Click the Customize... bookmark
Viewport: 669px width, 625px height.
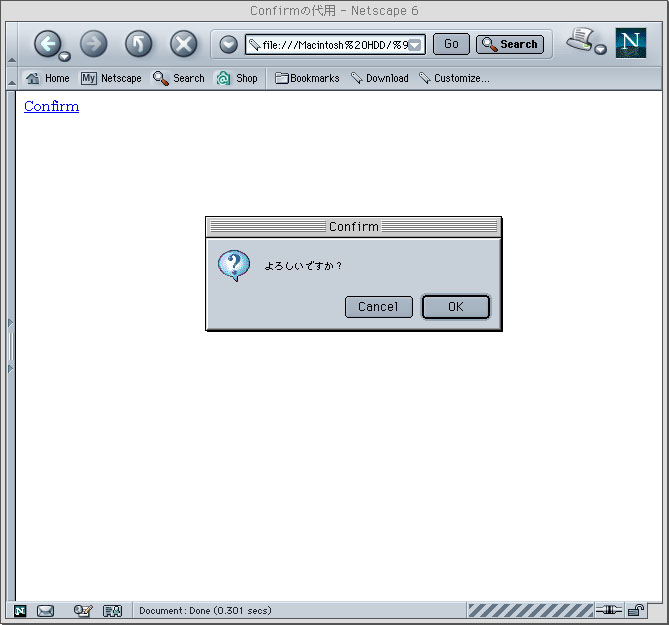click(454, 78)
